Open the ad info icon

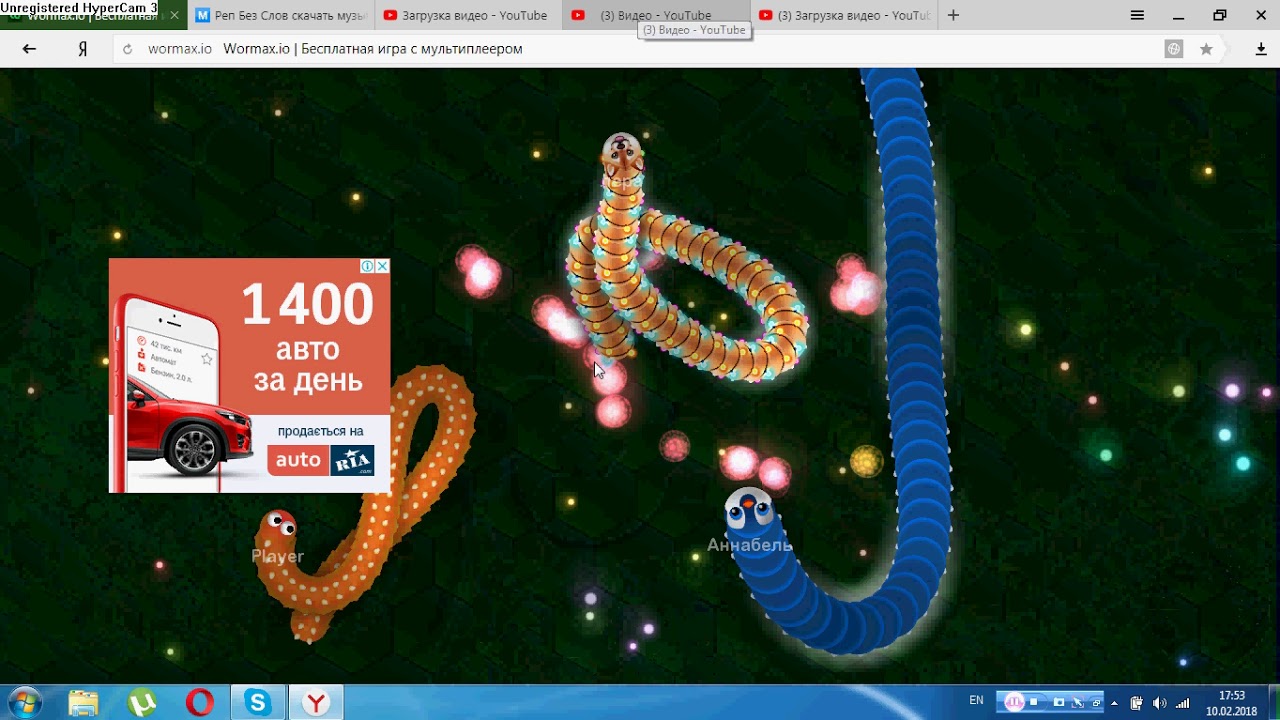[x=367, y=266]
